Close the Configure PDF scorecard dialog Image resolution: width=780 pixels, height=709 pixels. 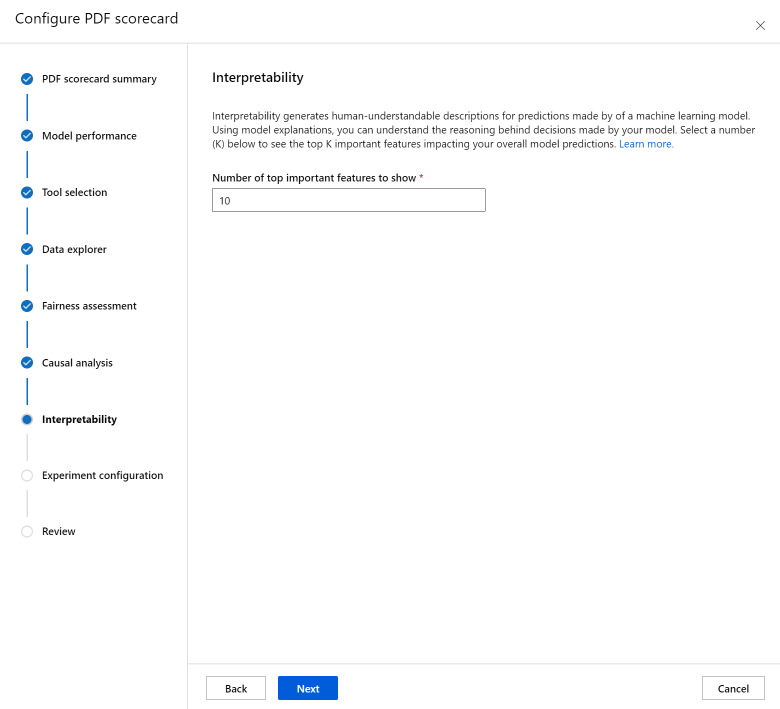point(760,26)
